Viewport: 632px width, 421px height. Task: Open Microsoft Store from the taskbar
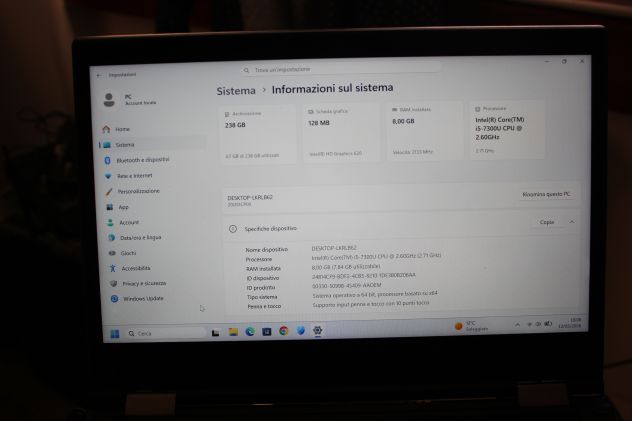pyautogui.click(x=266, y=332)
